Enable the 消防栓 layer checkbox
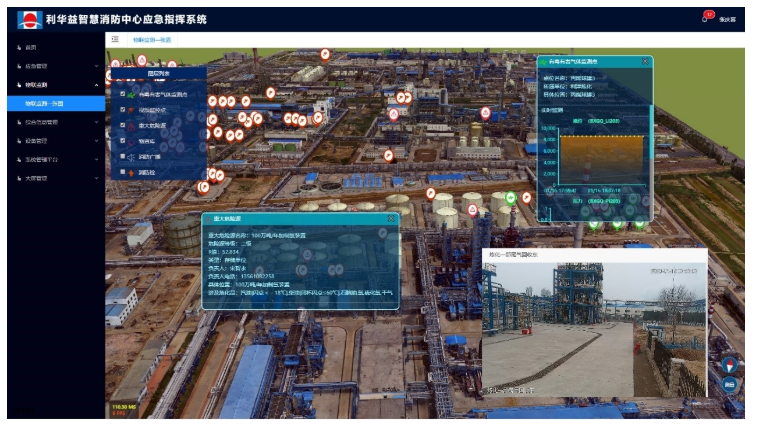Viewport: 760px width, 427px height. [123, 172]
